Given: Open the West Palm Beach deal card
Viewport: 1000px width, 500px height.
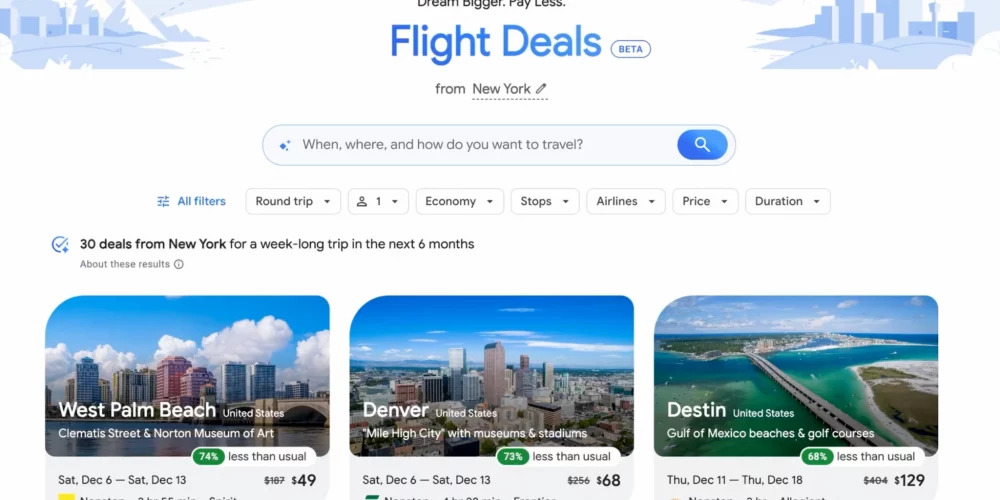Looking at the screenshot, I should (188, 397).
